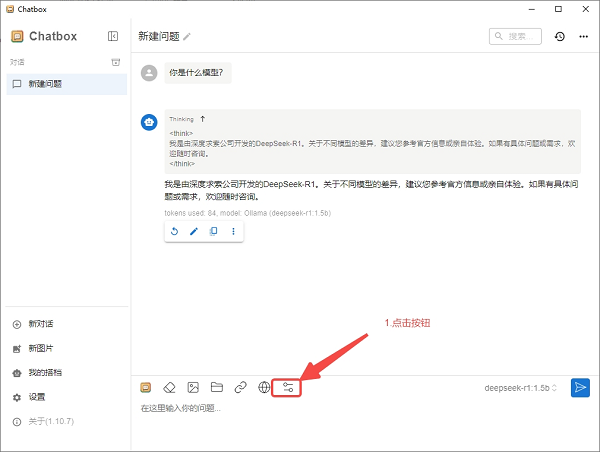600x452 pixels.
Task: Open conversation history clock icon
Action: (x=560, y=36)
